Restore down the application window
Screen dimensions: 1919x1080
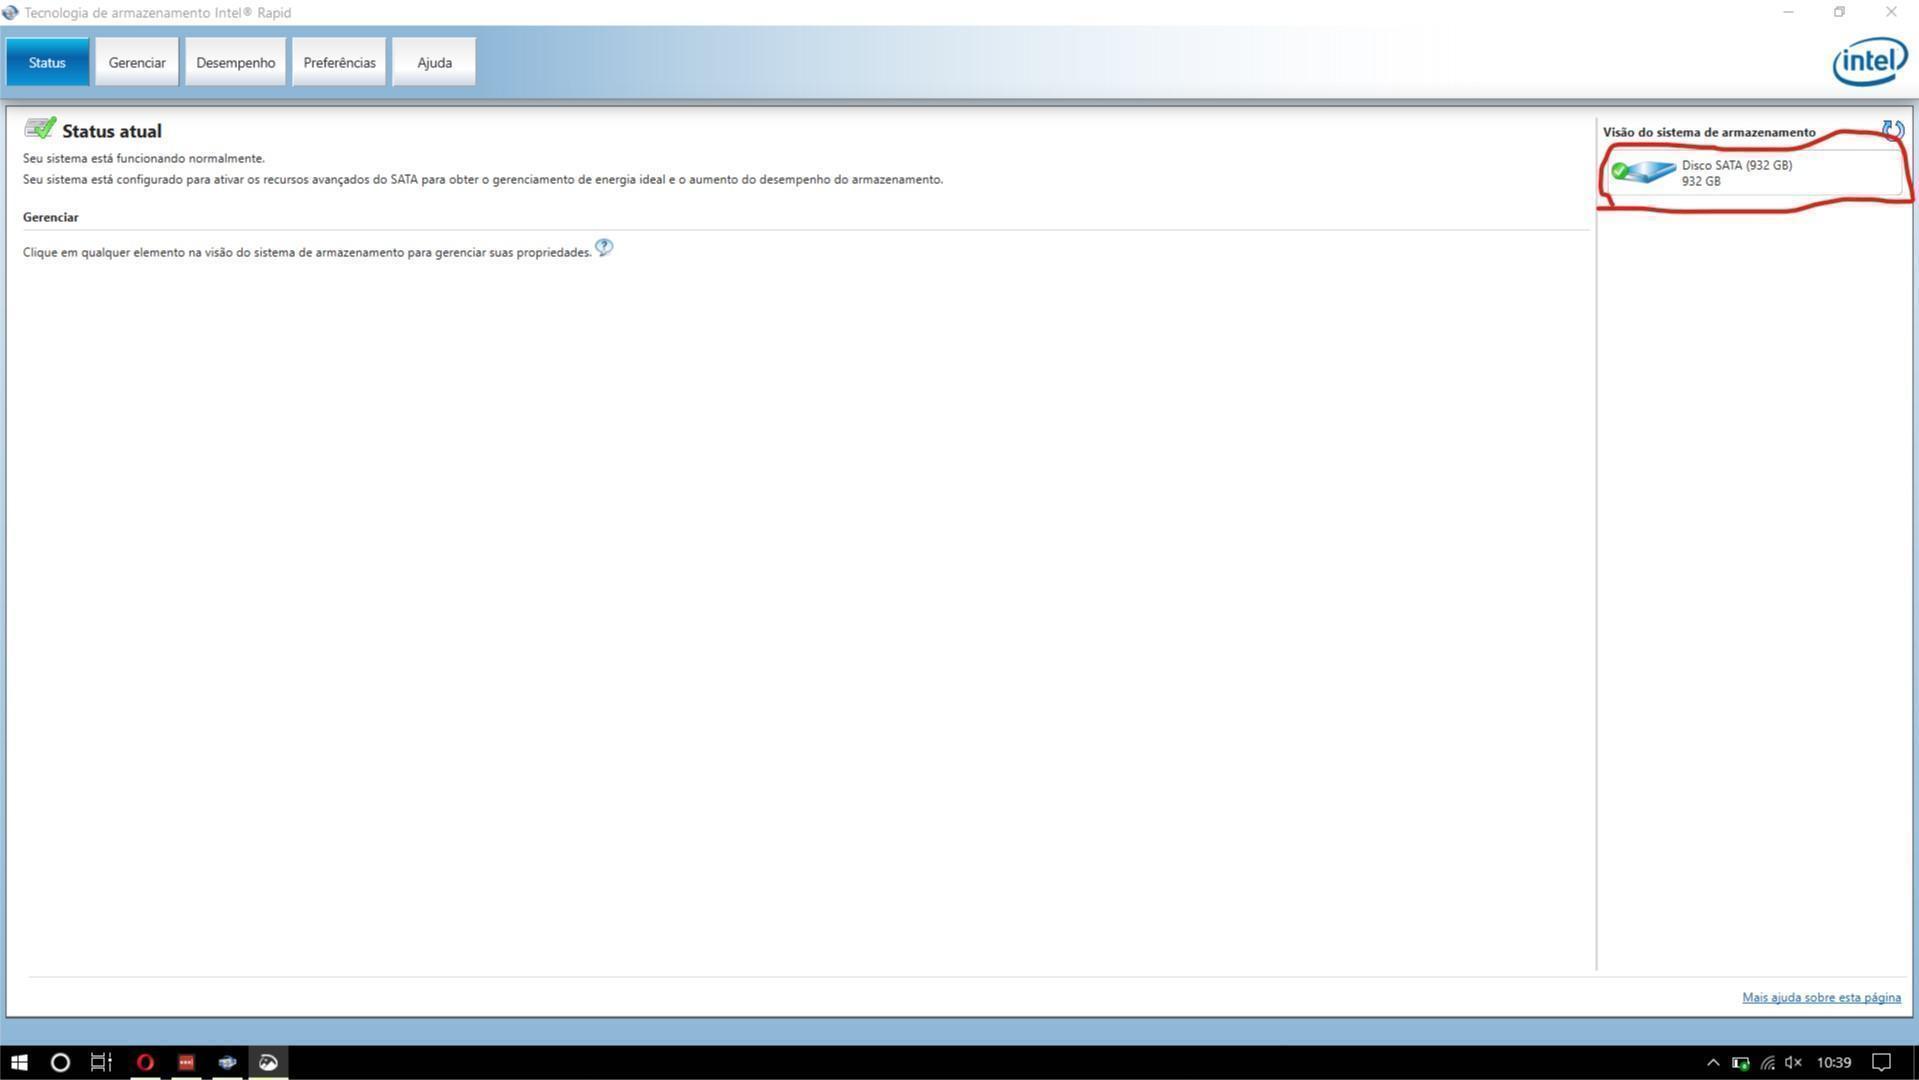[x=1839, y=12]
